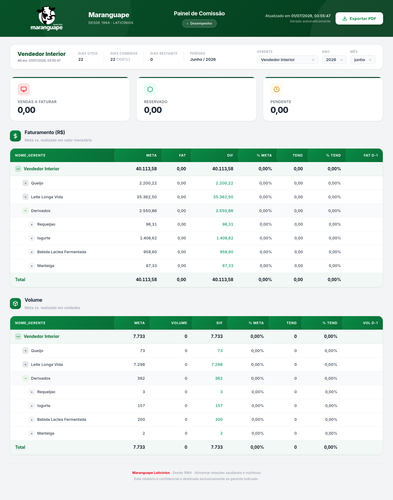
Task: Click the Total label in Faturamento table
Action: coord(20,280)
